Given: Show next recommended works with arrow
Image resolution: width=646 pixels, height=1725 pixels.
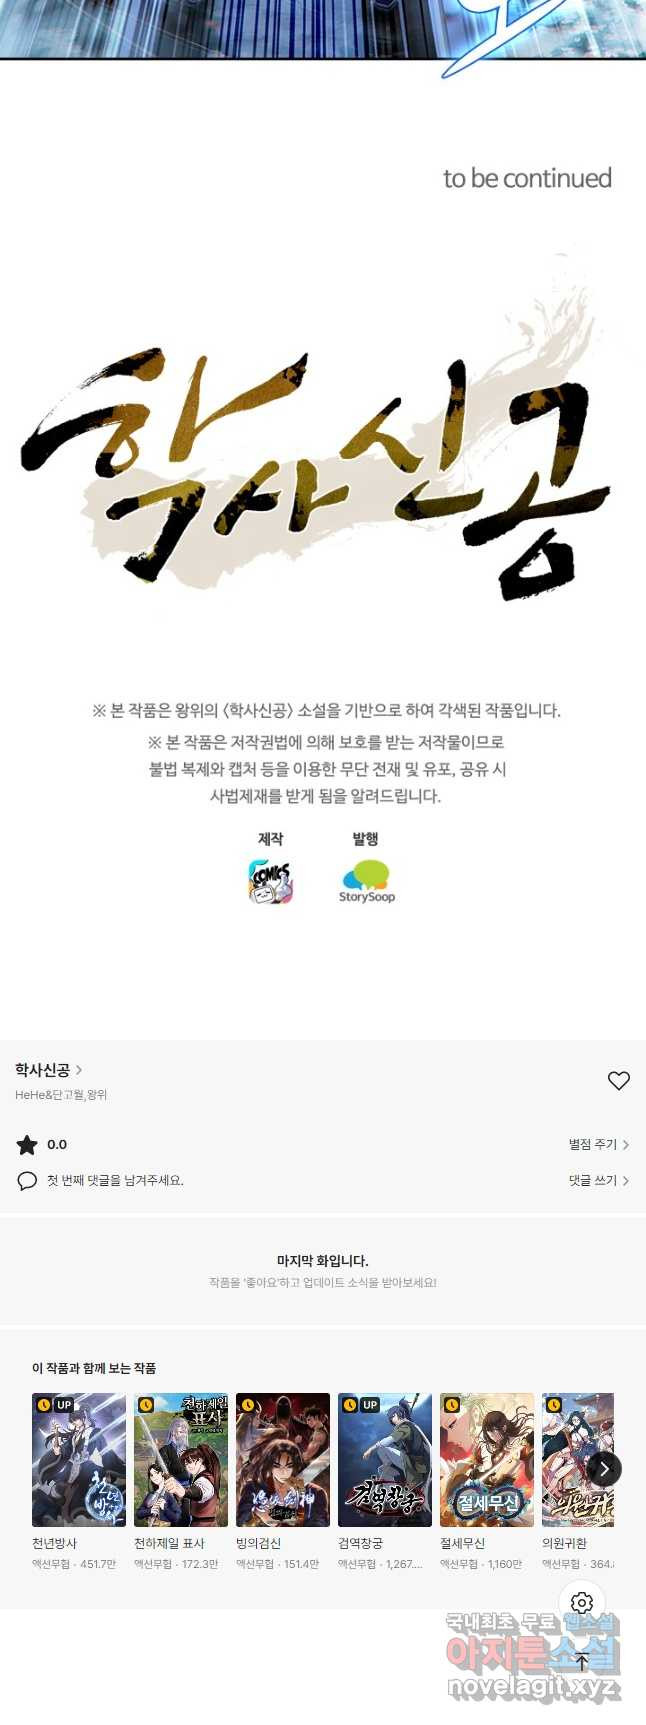Looking at the screenshot, I should [604, 1468].
